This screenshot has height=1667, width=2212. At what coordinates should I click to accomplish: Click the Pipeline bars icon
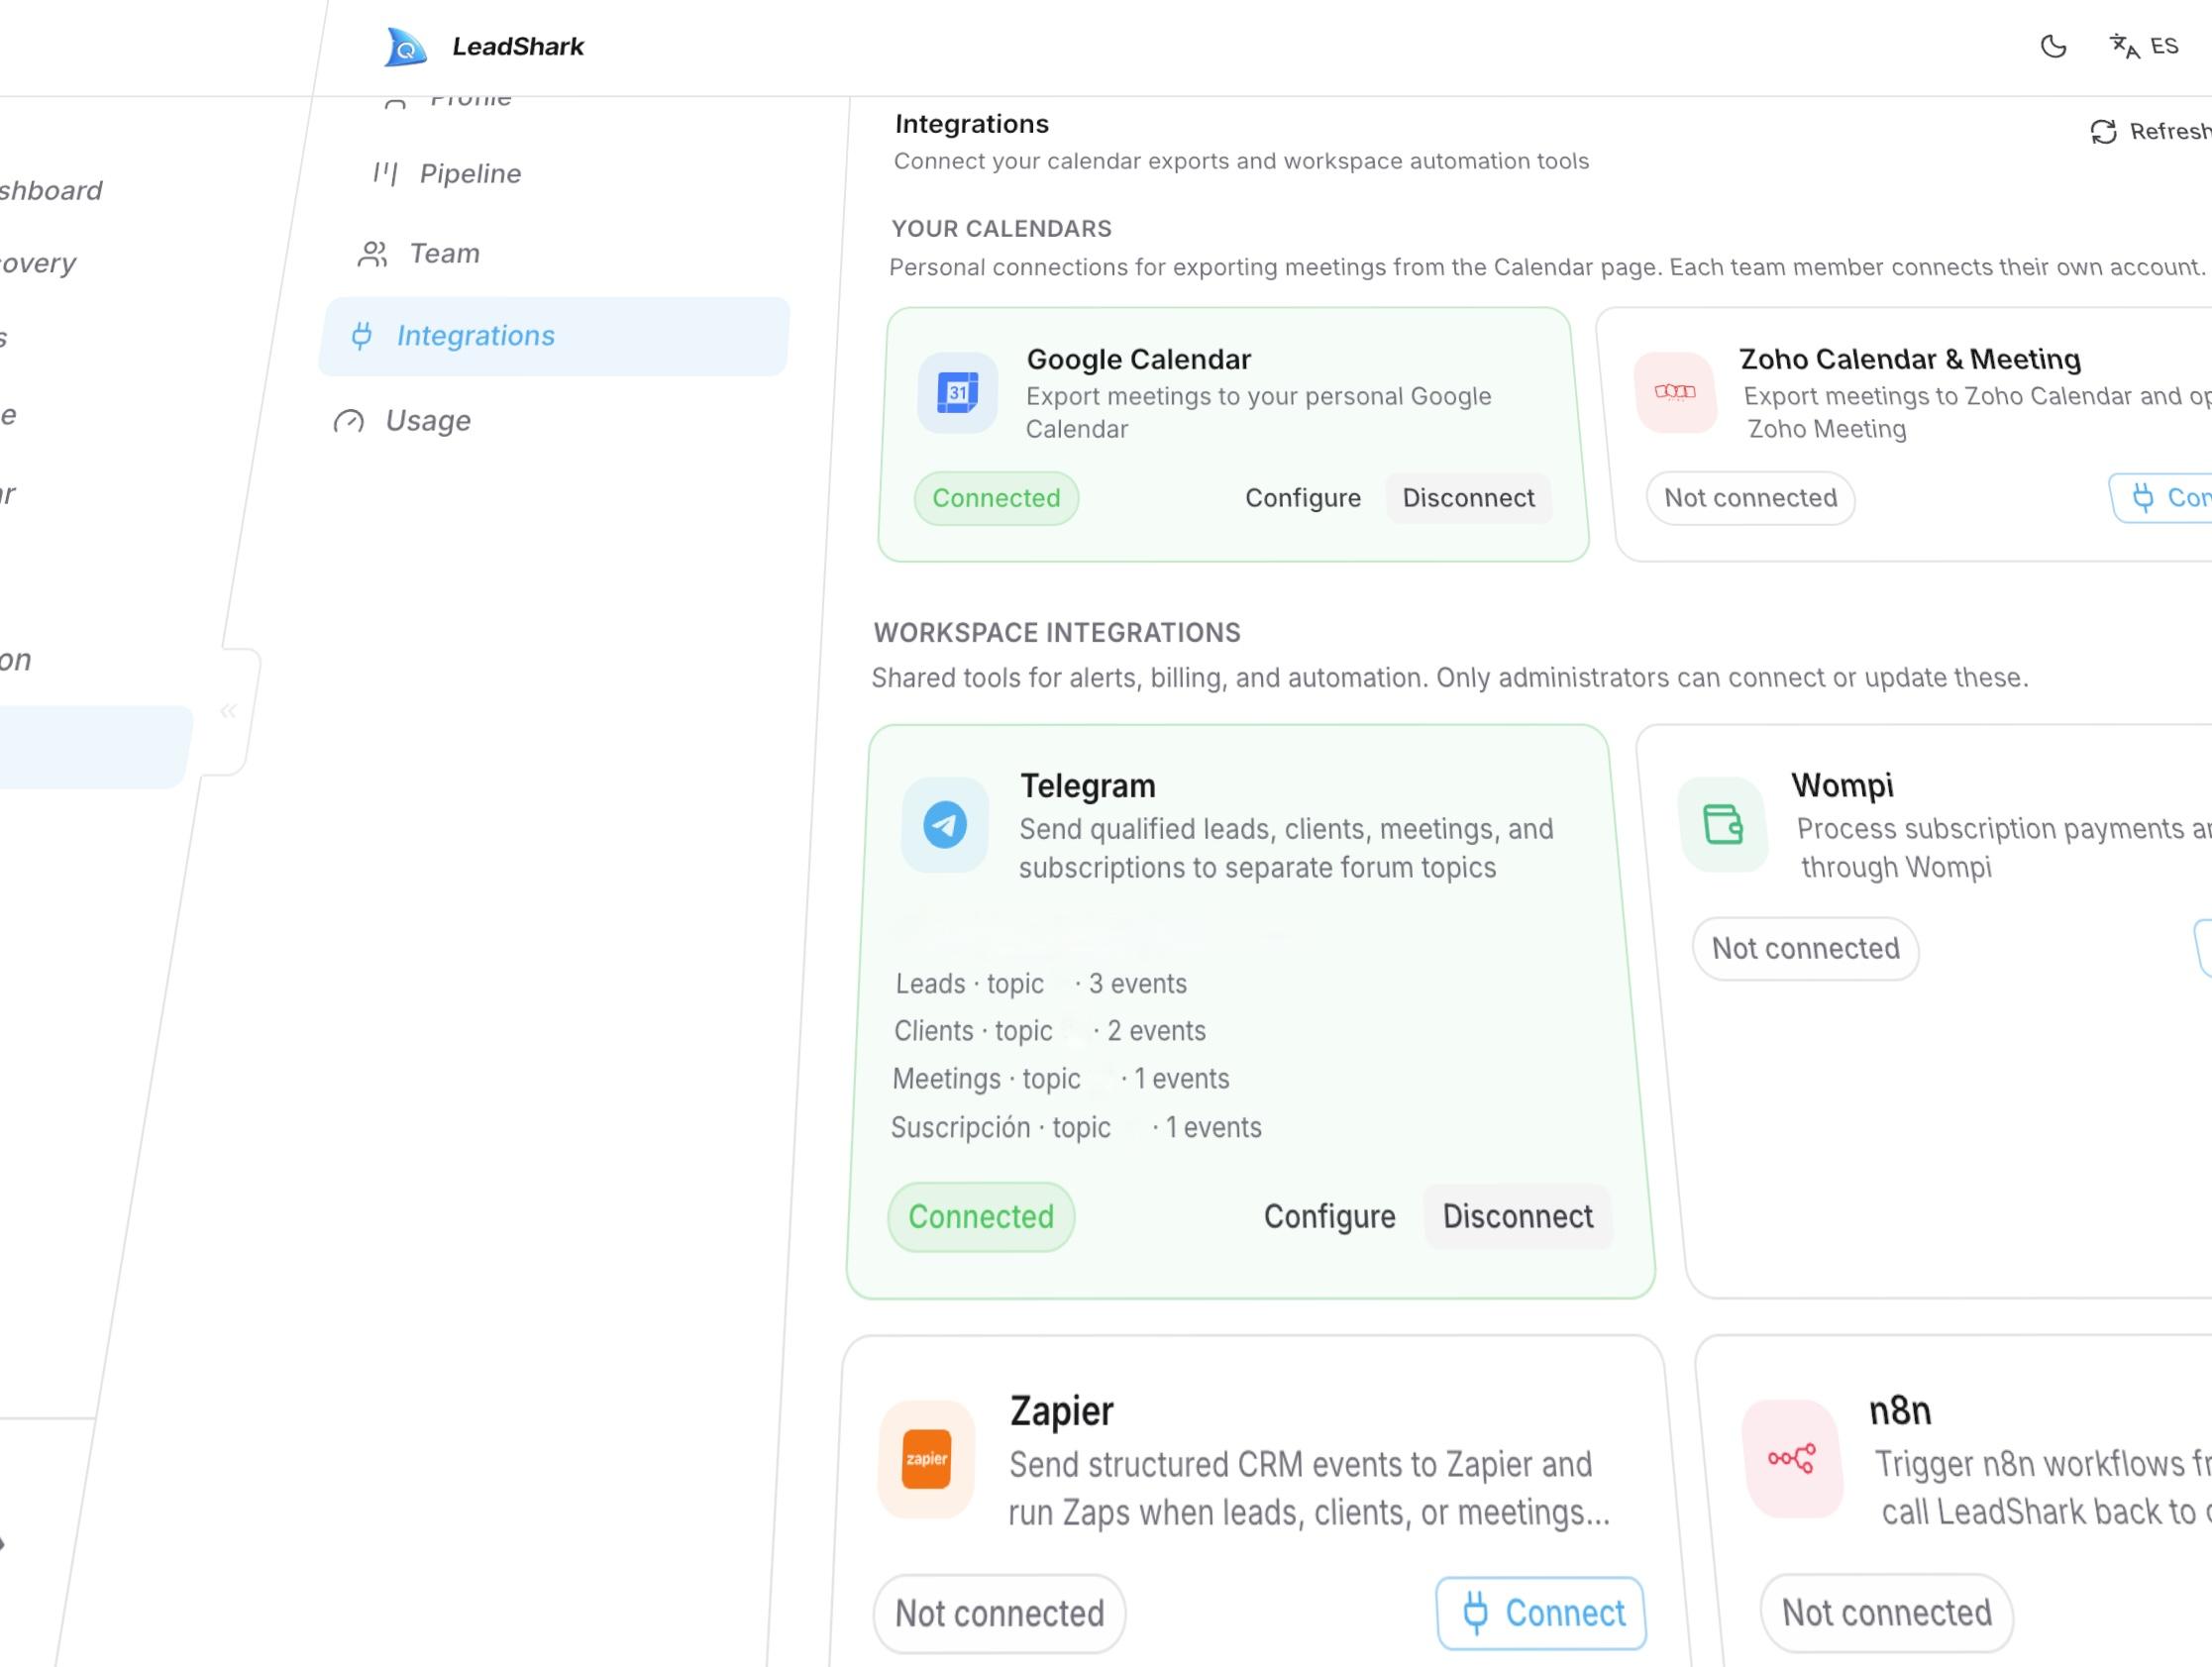(385, 174)
